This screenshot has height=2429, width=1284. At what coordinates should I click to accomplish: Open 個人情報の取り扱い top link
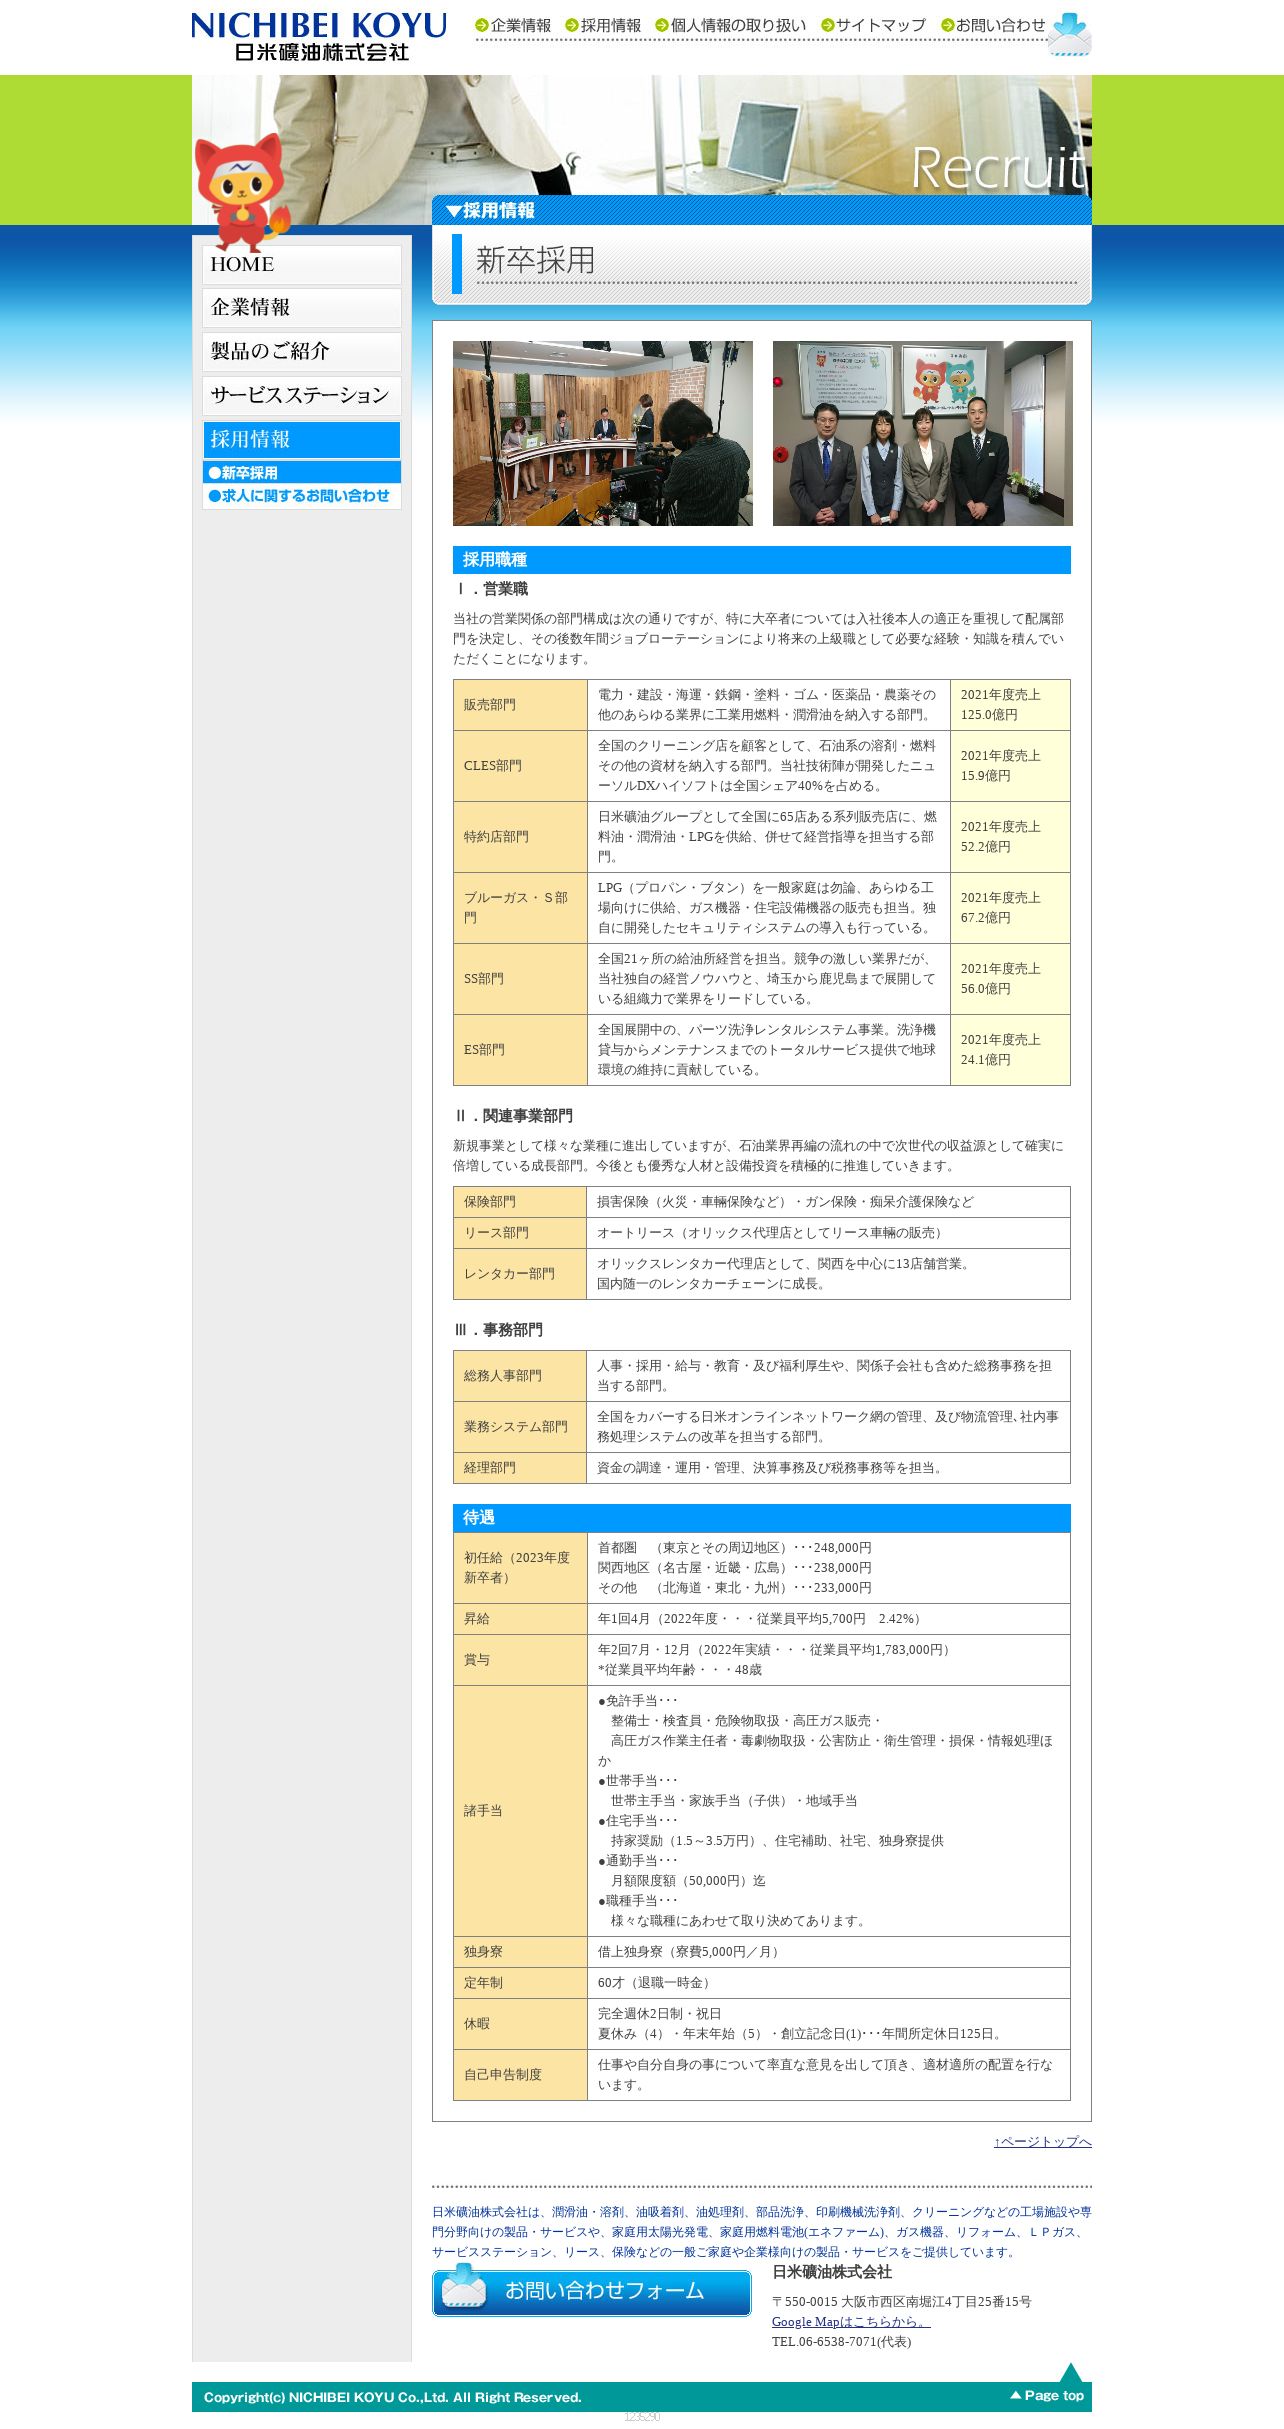coord(731,25)
